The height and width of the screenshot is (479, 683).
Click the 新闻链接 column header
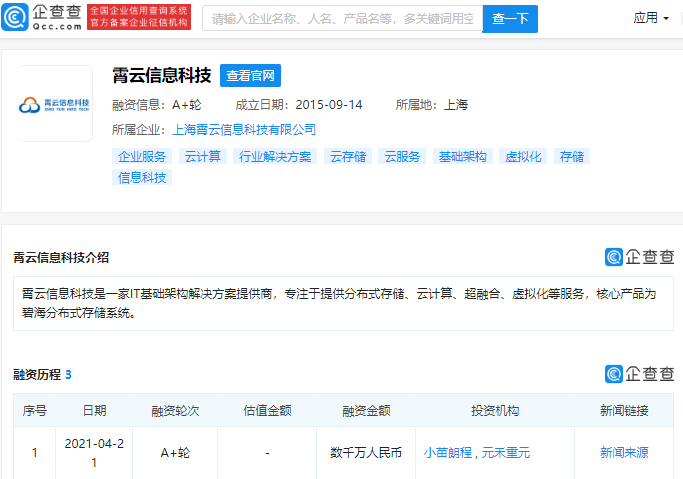click(624, 410)
